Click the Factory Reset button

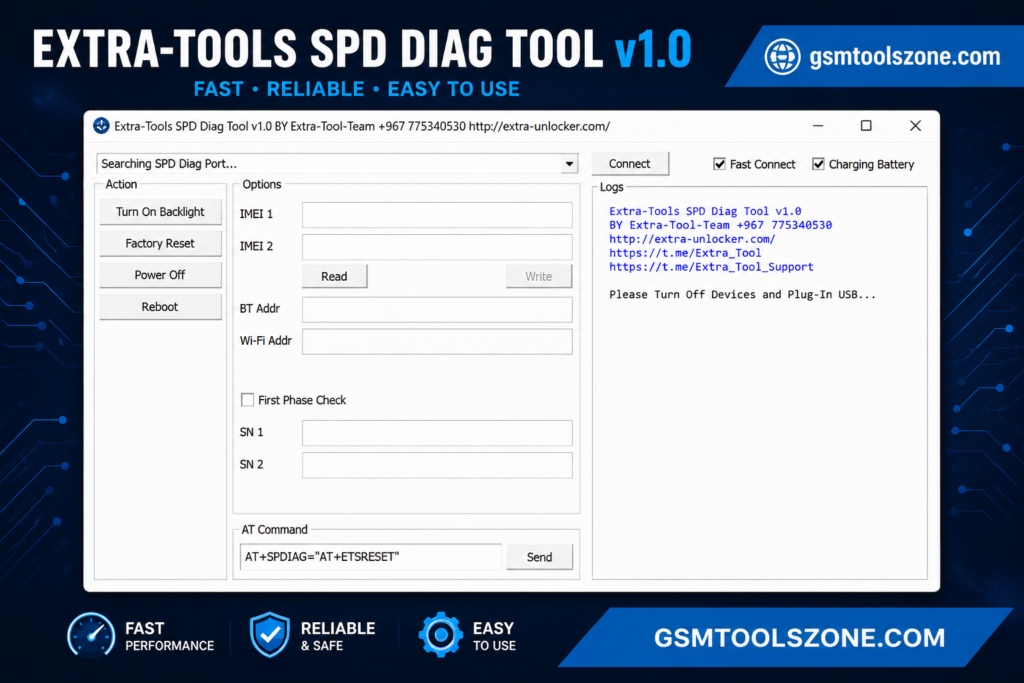click(160, 244)
